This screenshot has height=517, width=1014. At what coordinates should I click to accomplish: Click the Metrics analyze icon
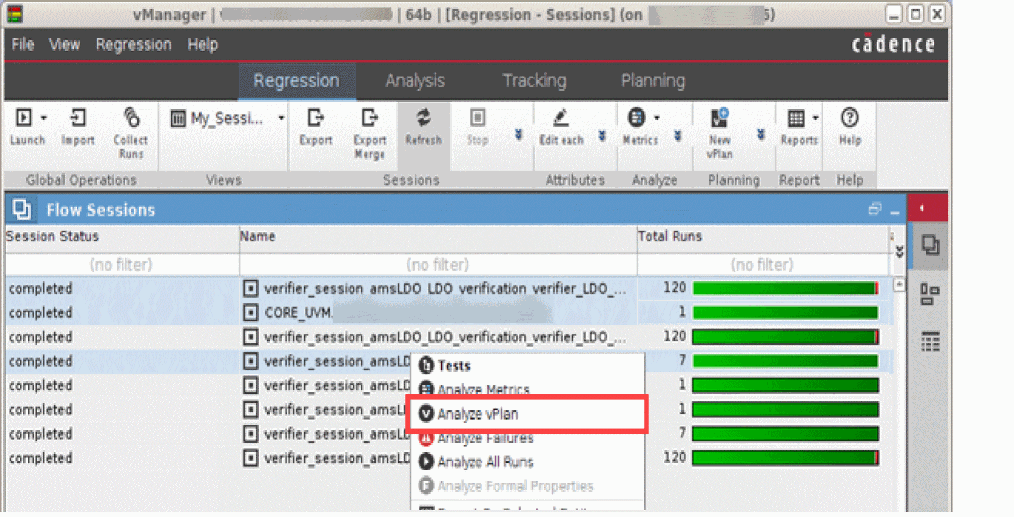[x=636, y=117]
